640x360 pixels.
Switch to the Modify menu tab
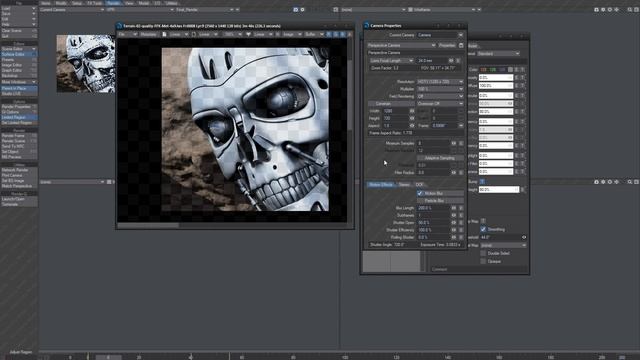point(61,3)
